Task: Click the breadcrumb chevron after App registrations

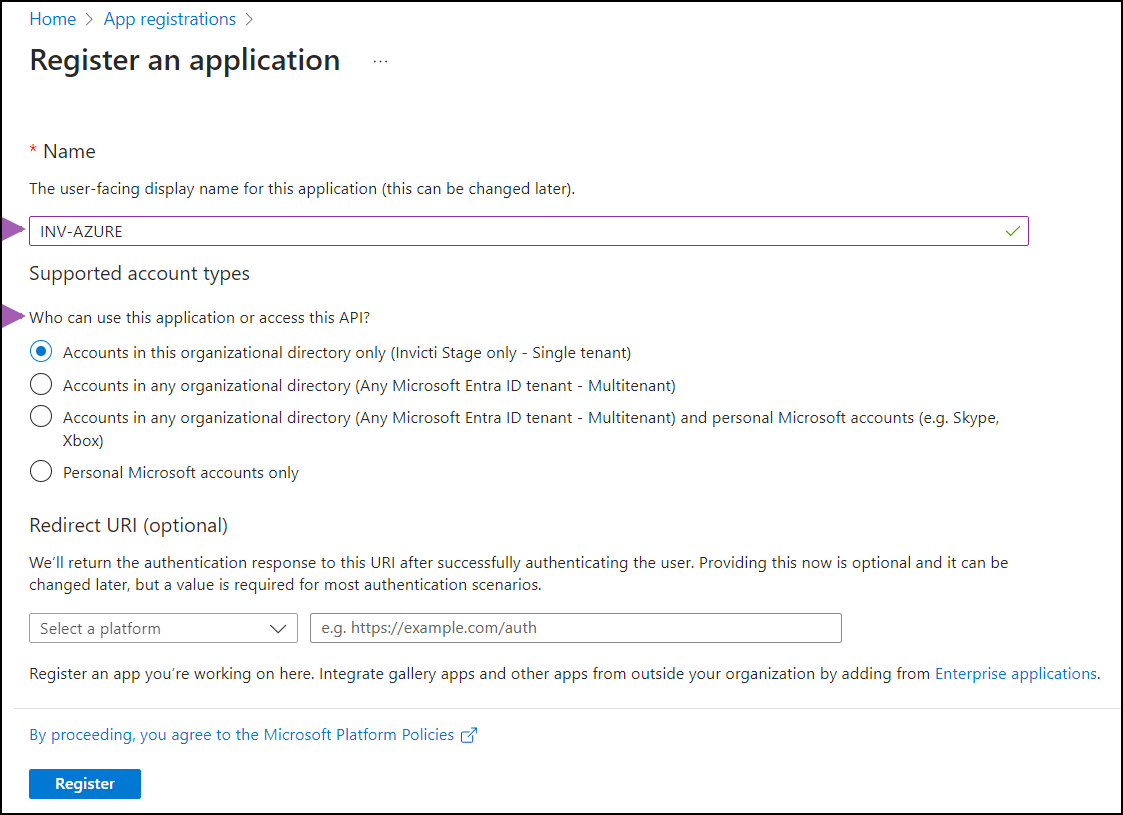Action: pos(250,19)
